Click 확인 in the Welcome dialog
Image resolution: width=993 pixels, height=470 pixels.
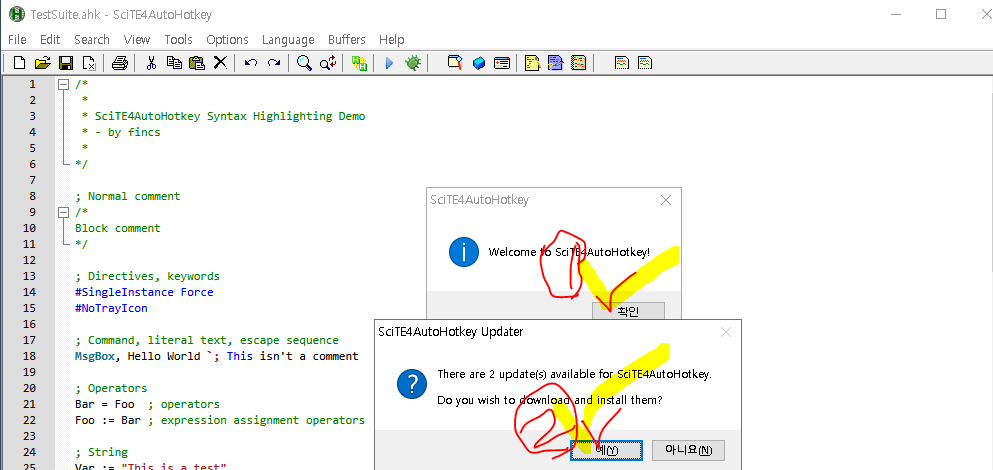pos(628,310)
